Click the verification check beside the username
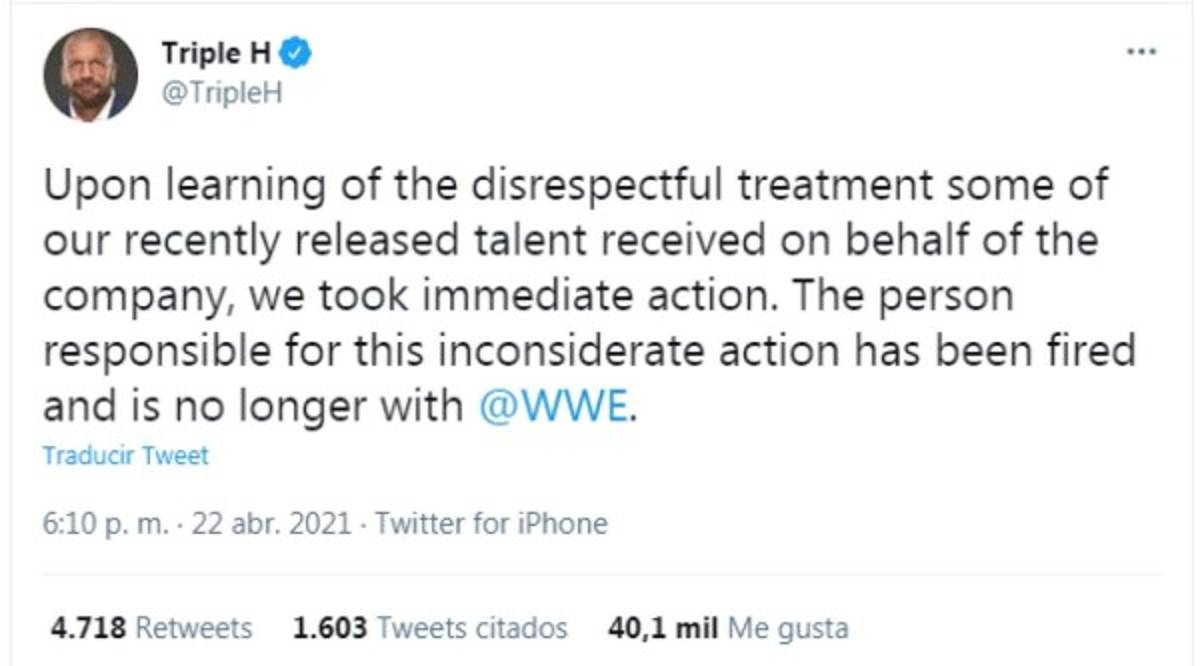 click(293, 55)
